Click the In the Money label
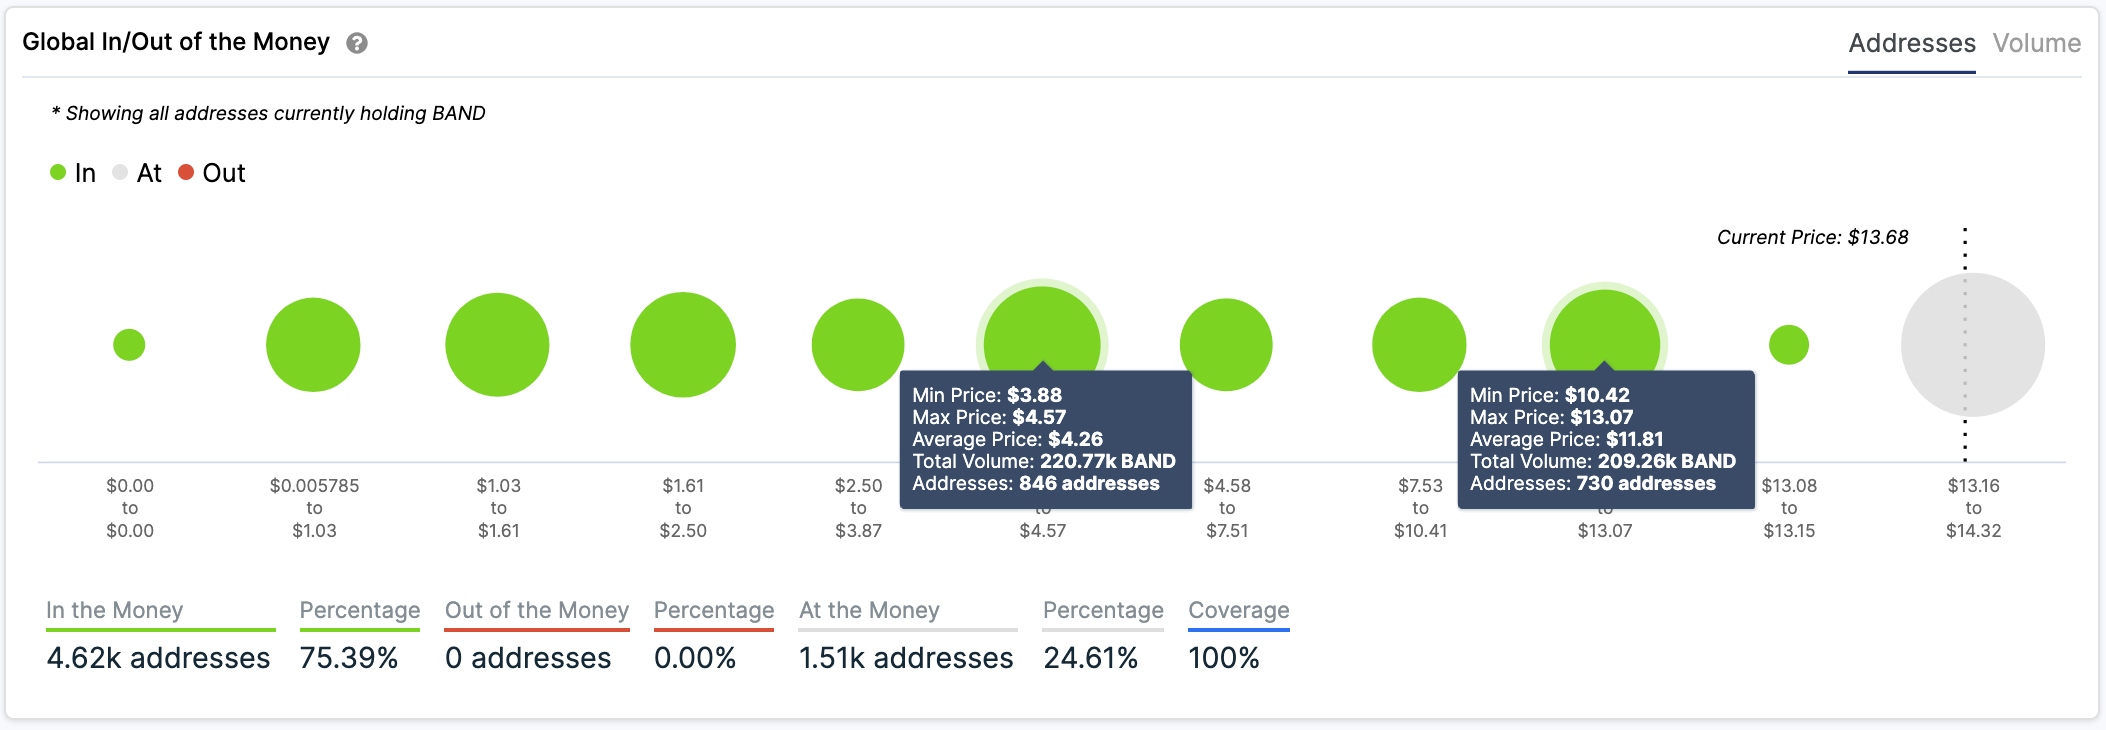Image resolution: width=2106 pixels, height=730 pixels. 113,610
